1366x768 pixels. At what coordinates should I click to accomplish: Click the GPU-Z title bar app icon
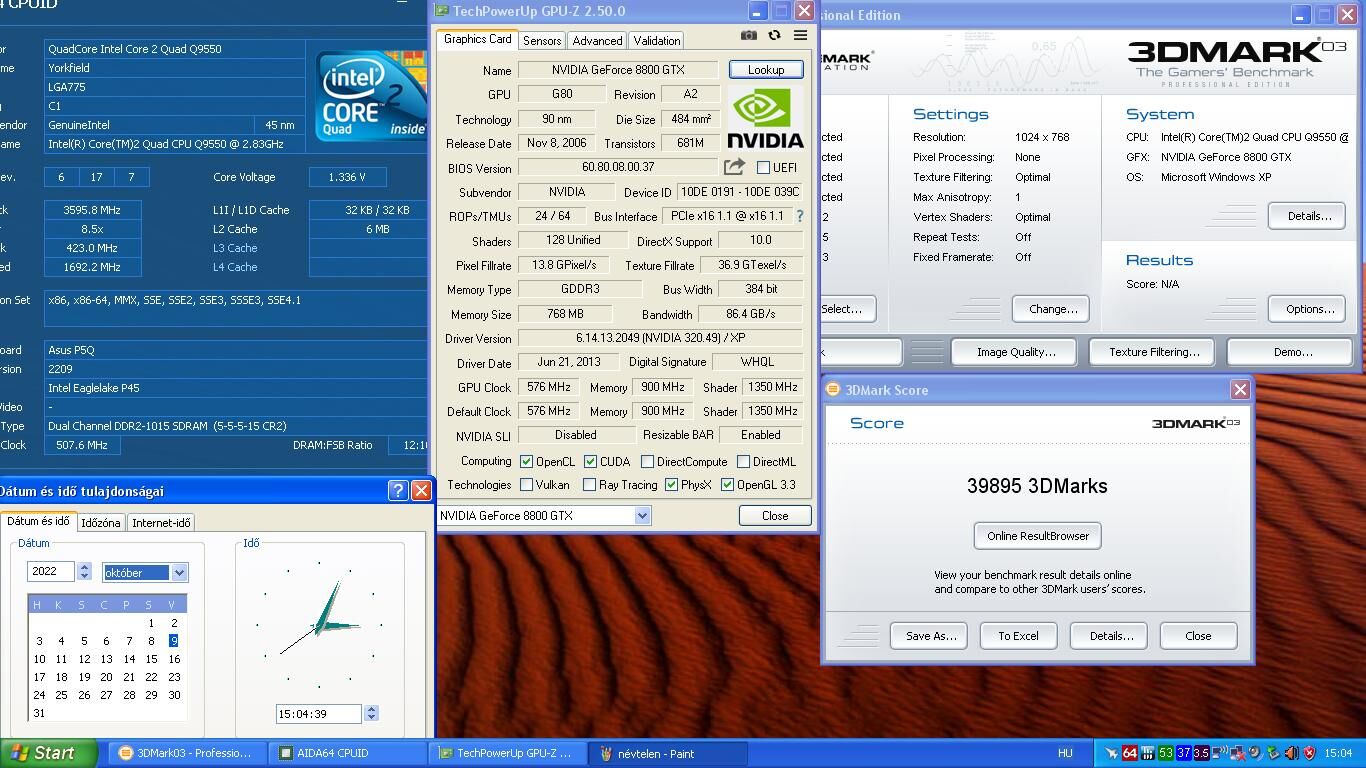click(442, 11)
